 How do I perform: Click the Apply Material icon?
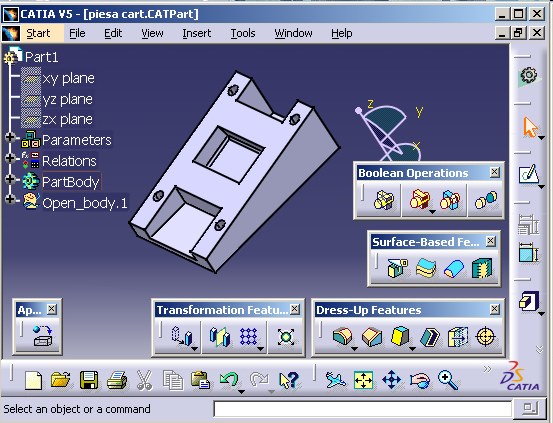point(43,336)
